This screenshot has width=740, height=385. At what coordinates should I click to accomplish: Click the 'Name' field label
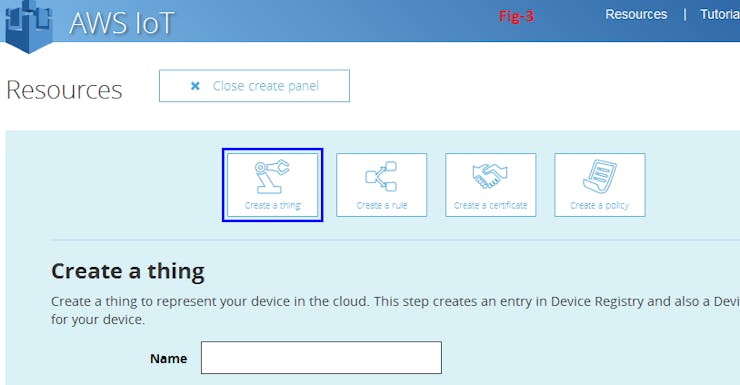[x=168, y=359]
